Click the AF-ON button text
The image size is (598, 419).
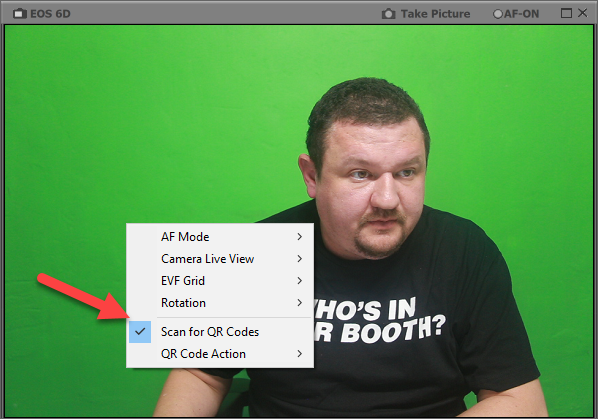tap(521, 14)
